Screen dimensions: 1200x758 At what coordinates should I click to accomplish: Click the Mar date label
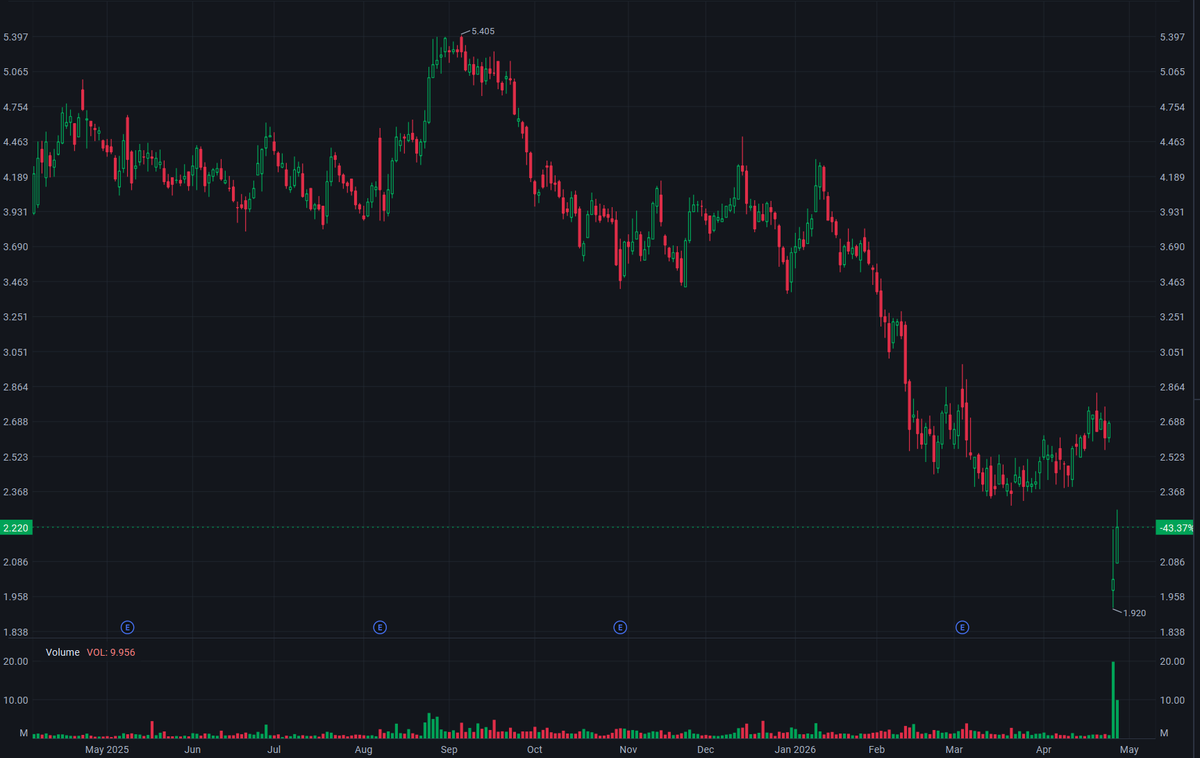pyautogui.click(x=955, y=749)
